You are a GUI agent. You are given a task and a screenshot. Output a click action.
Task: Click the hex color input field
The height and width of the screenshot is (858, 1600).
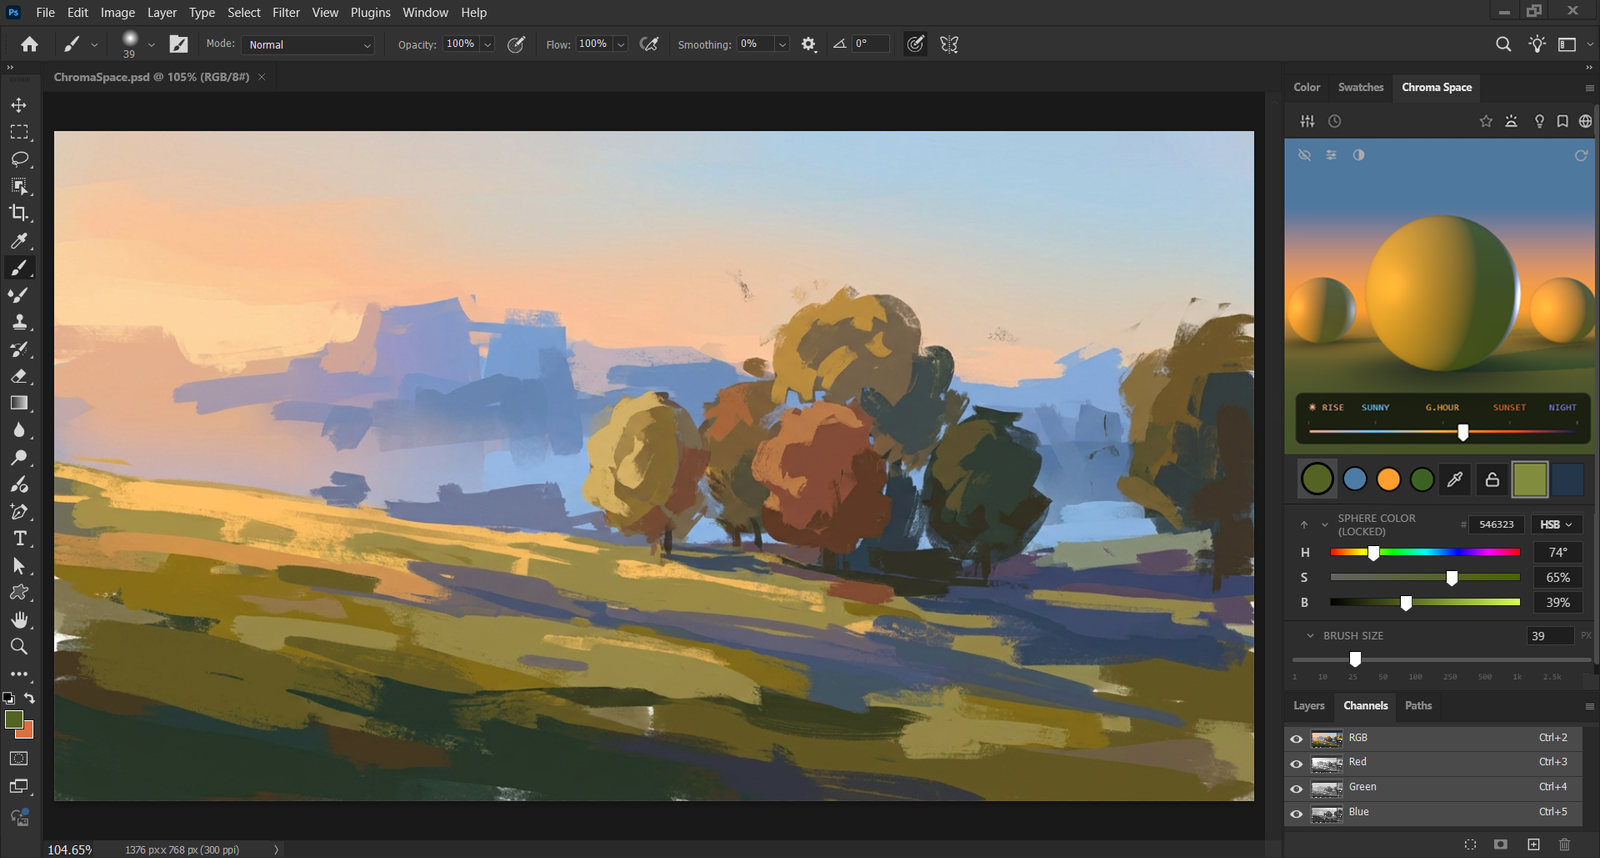(1497, 524)
